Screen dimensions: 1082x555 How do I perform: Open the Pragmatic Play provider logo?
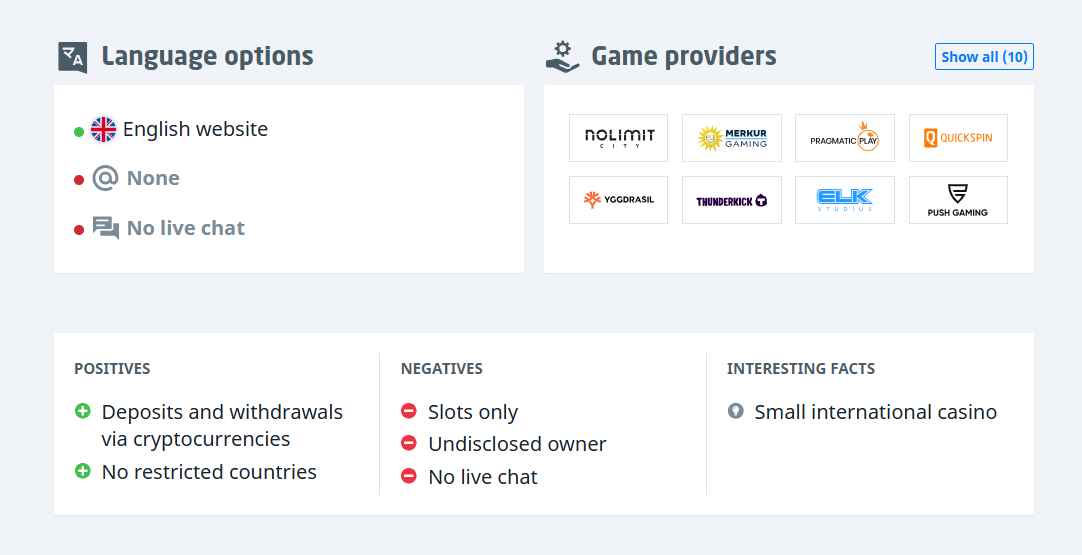845,138
